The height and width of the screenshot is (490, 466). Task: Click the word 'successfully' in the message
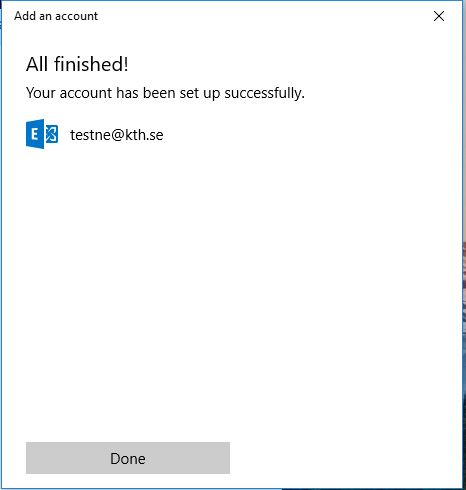coord(264,93)
